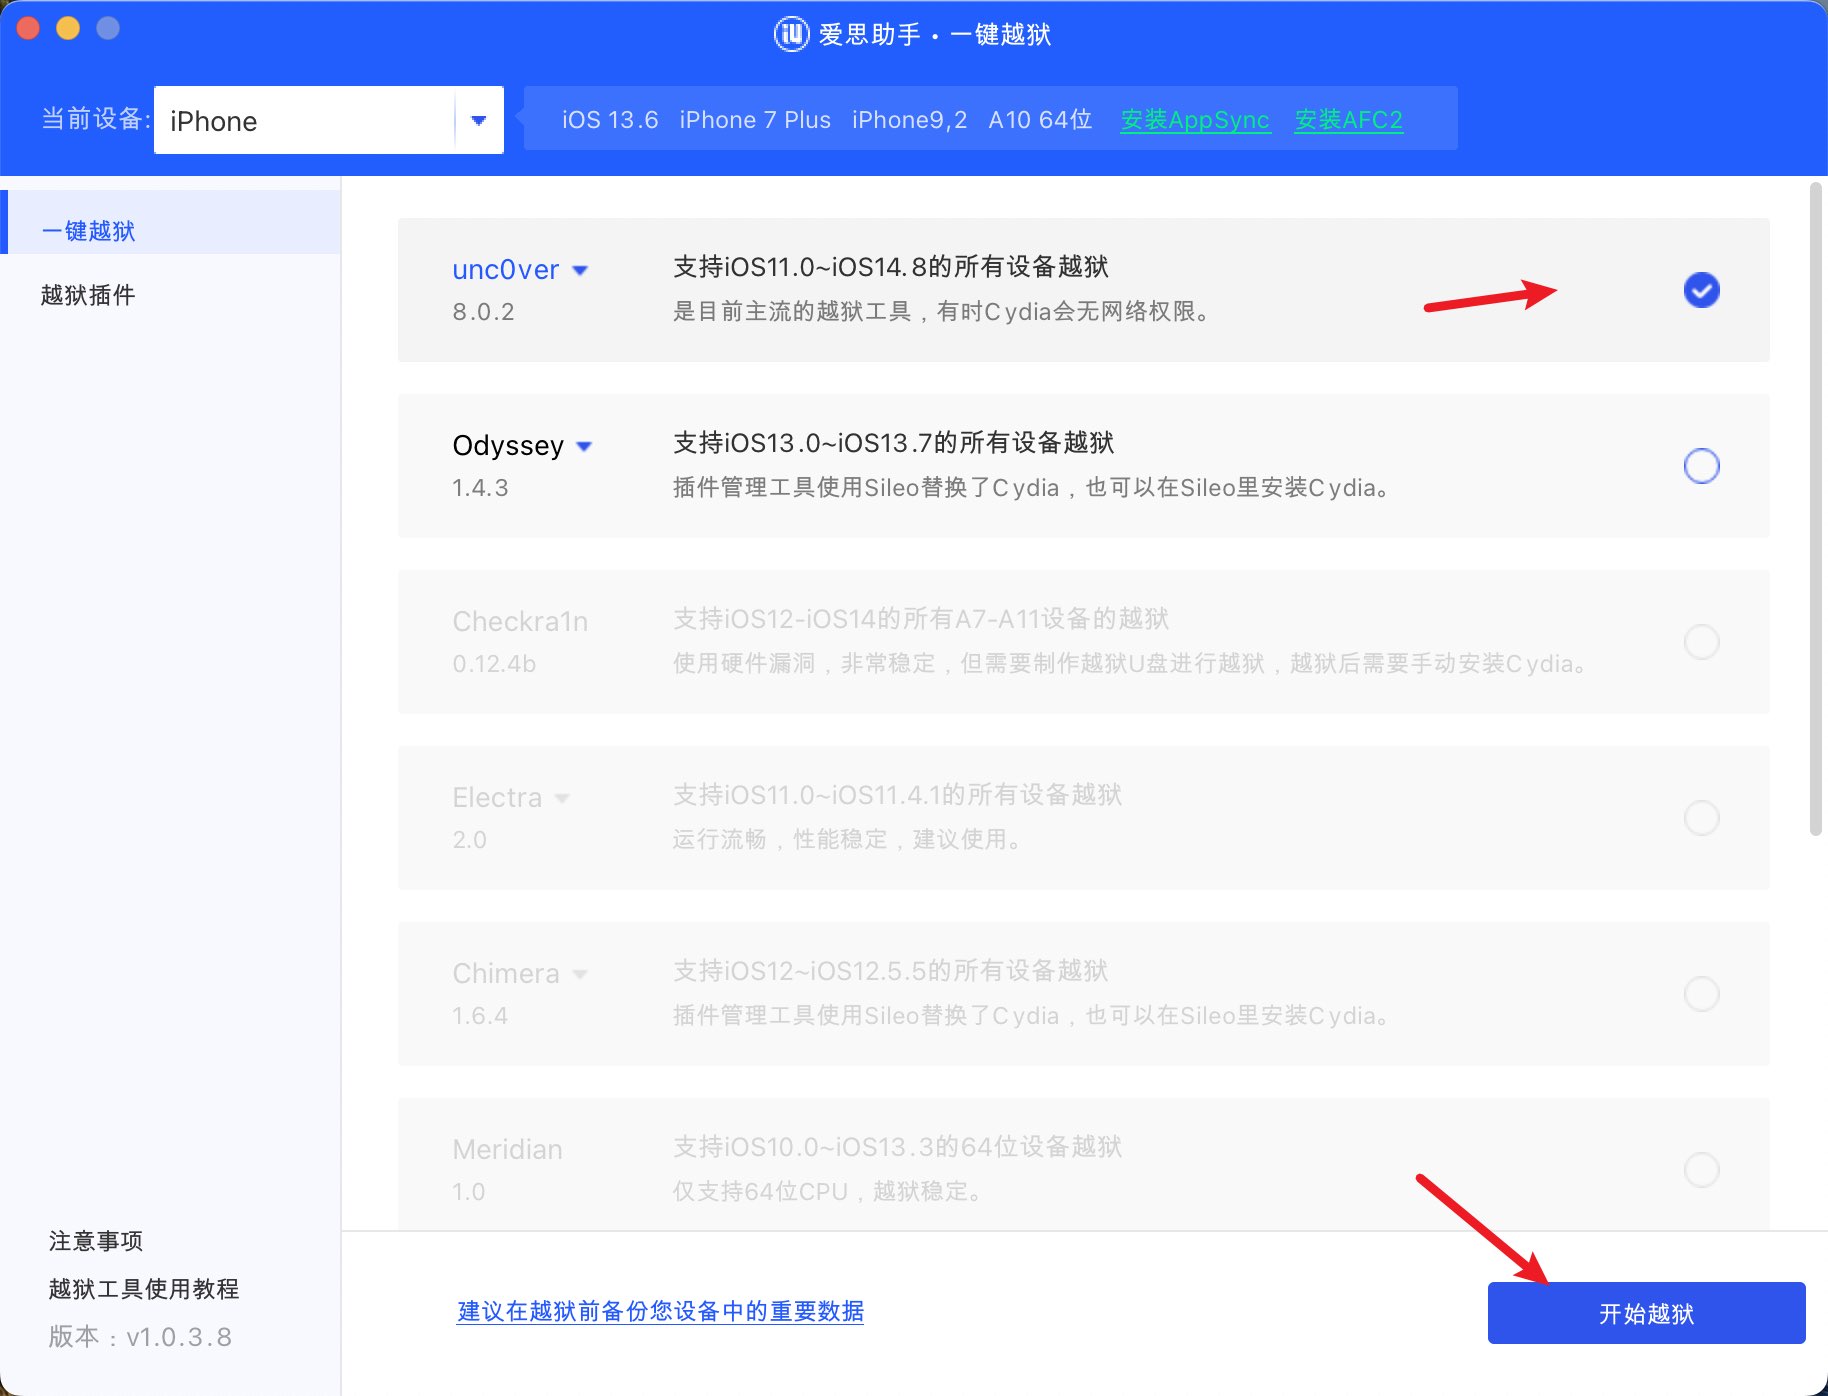
Task: Click the 版本：v1.0.3.8 version label
Action: point(140,1337)
